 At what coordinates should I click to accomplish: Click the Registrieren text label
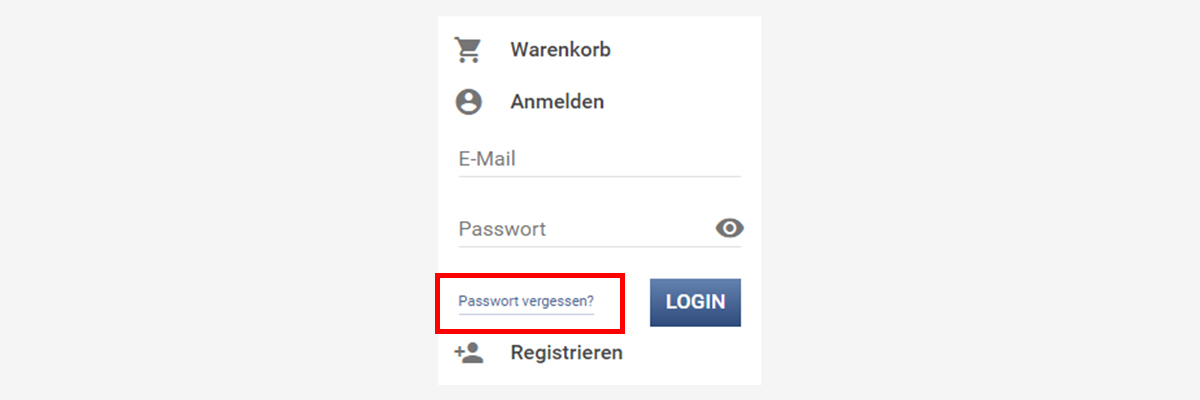click(567, 353)
